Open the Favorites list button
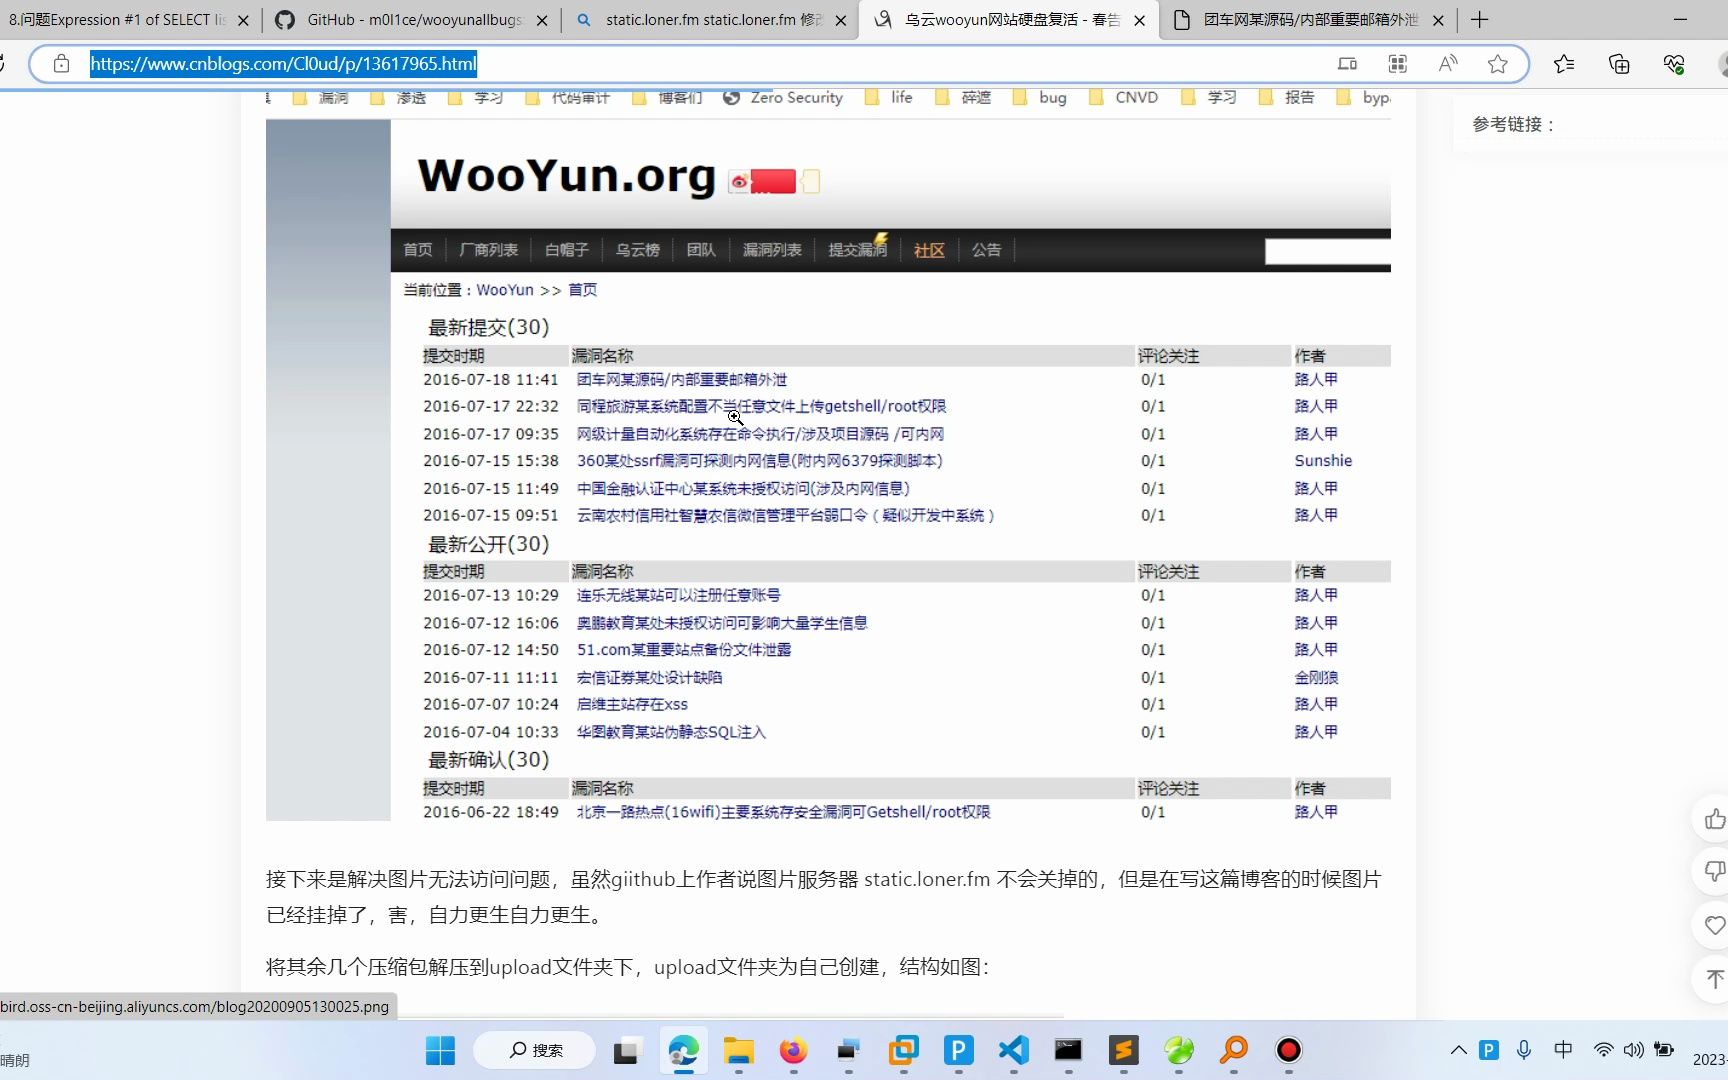1728x1080 pixels. pos(1564,64)
